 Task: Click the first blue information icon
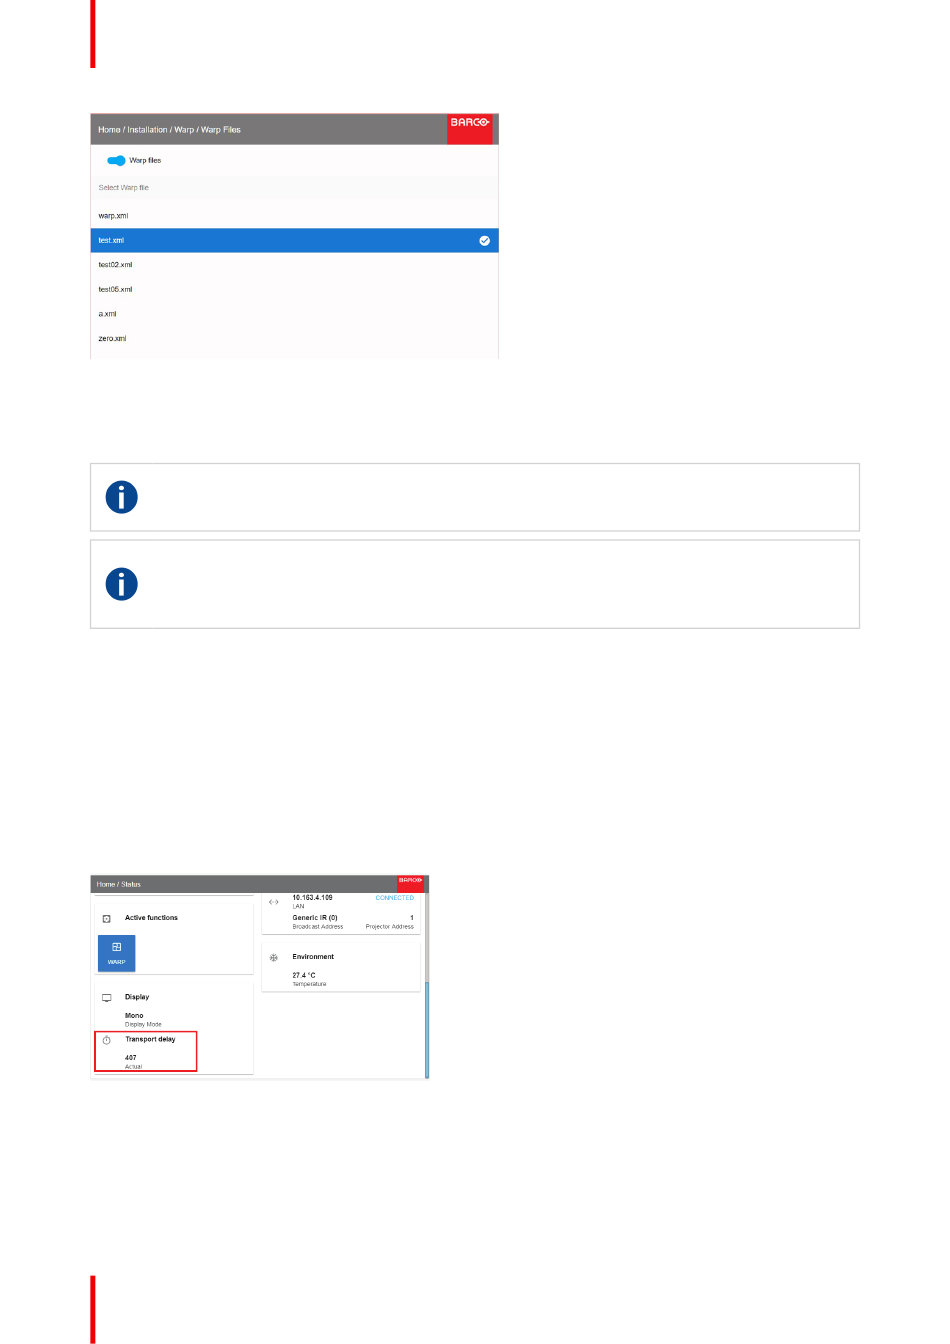click(122, 497)
